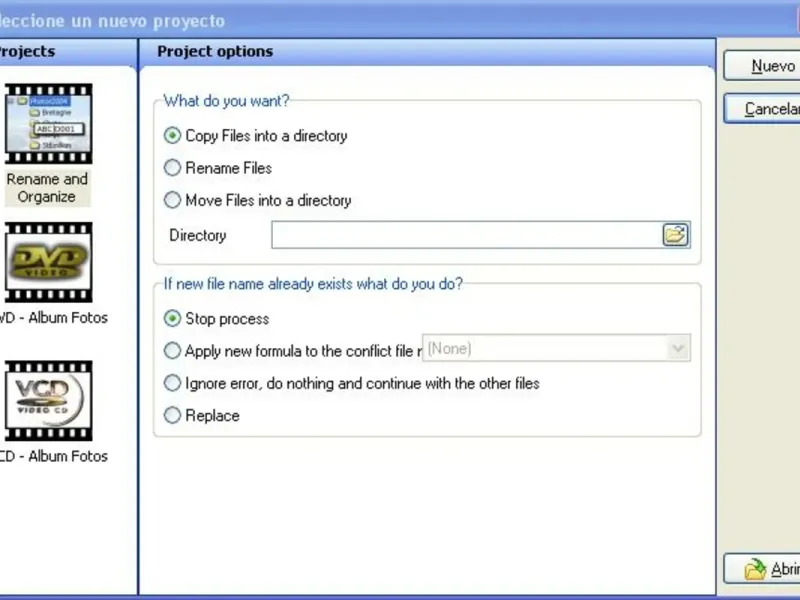Image resolution: width=800 pixels, height=600 pixels.
Task: Select the Stop process option
Action: [x=173, y=319]
